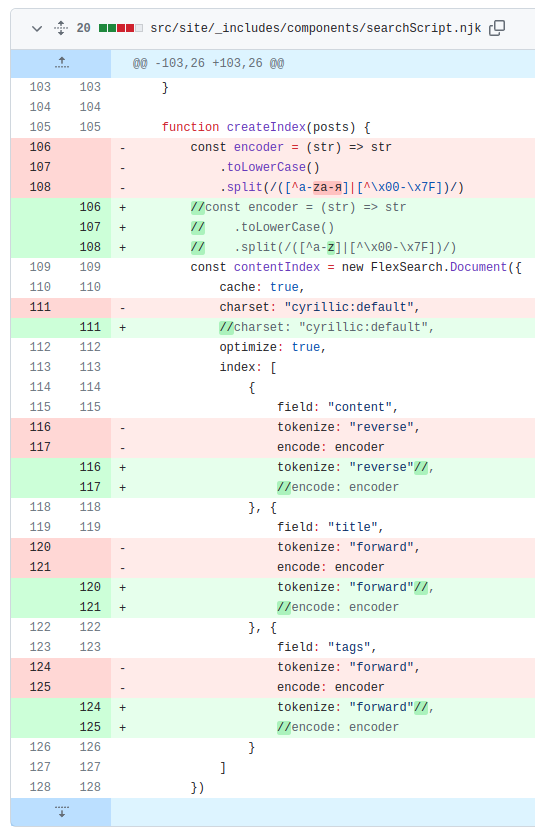Expand hidden lines below line 128
535x837 pixels.
tap(61, 812)
